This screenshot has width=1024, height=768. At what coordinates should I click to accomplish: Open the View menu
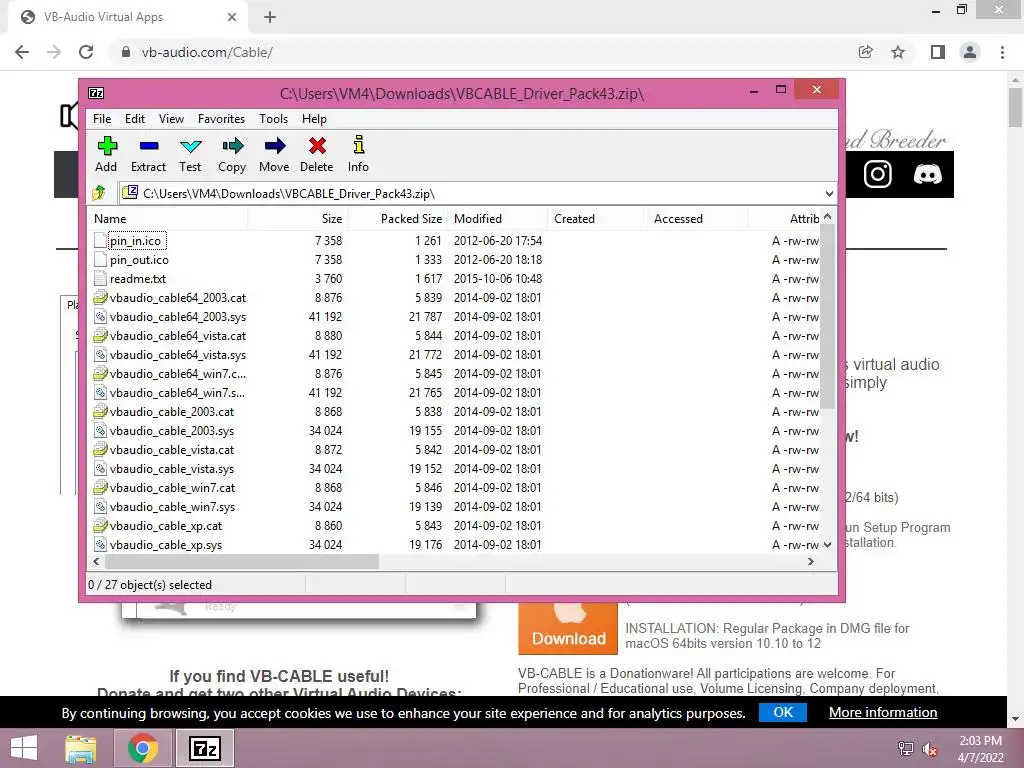pyautogui.click(x=171, y=119)
